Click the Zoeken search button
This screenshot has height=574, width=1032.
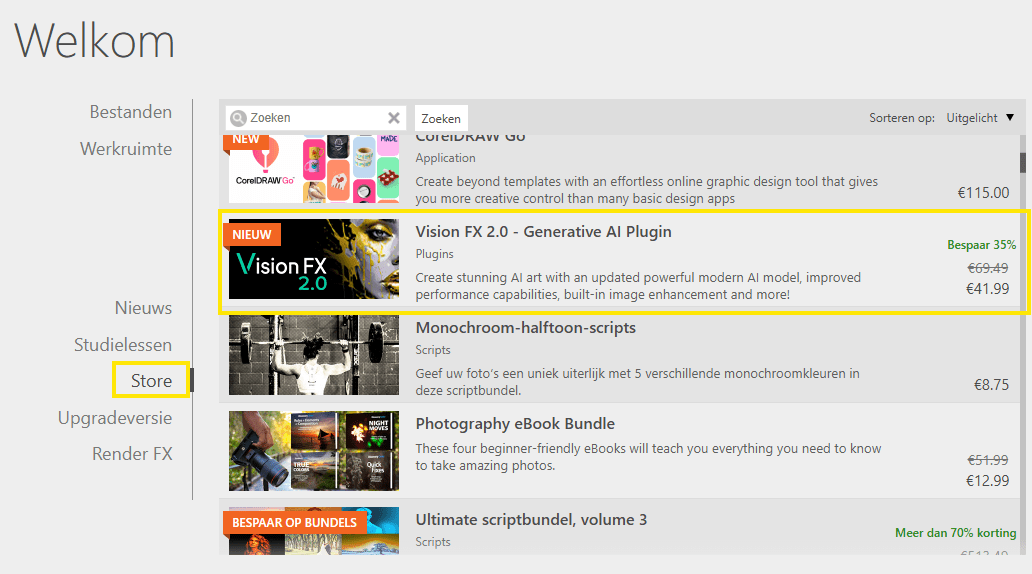441,118
